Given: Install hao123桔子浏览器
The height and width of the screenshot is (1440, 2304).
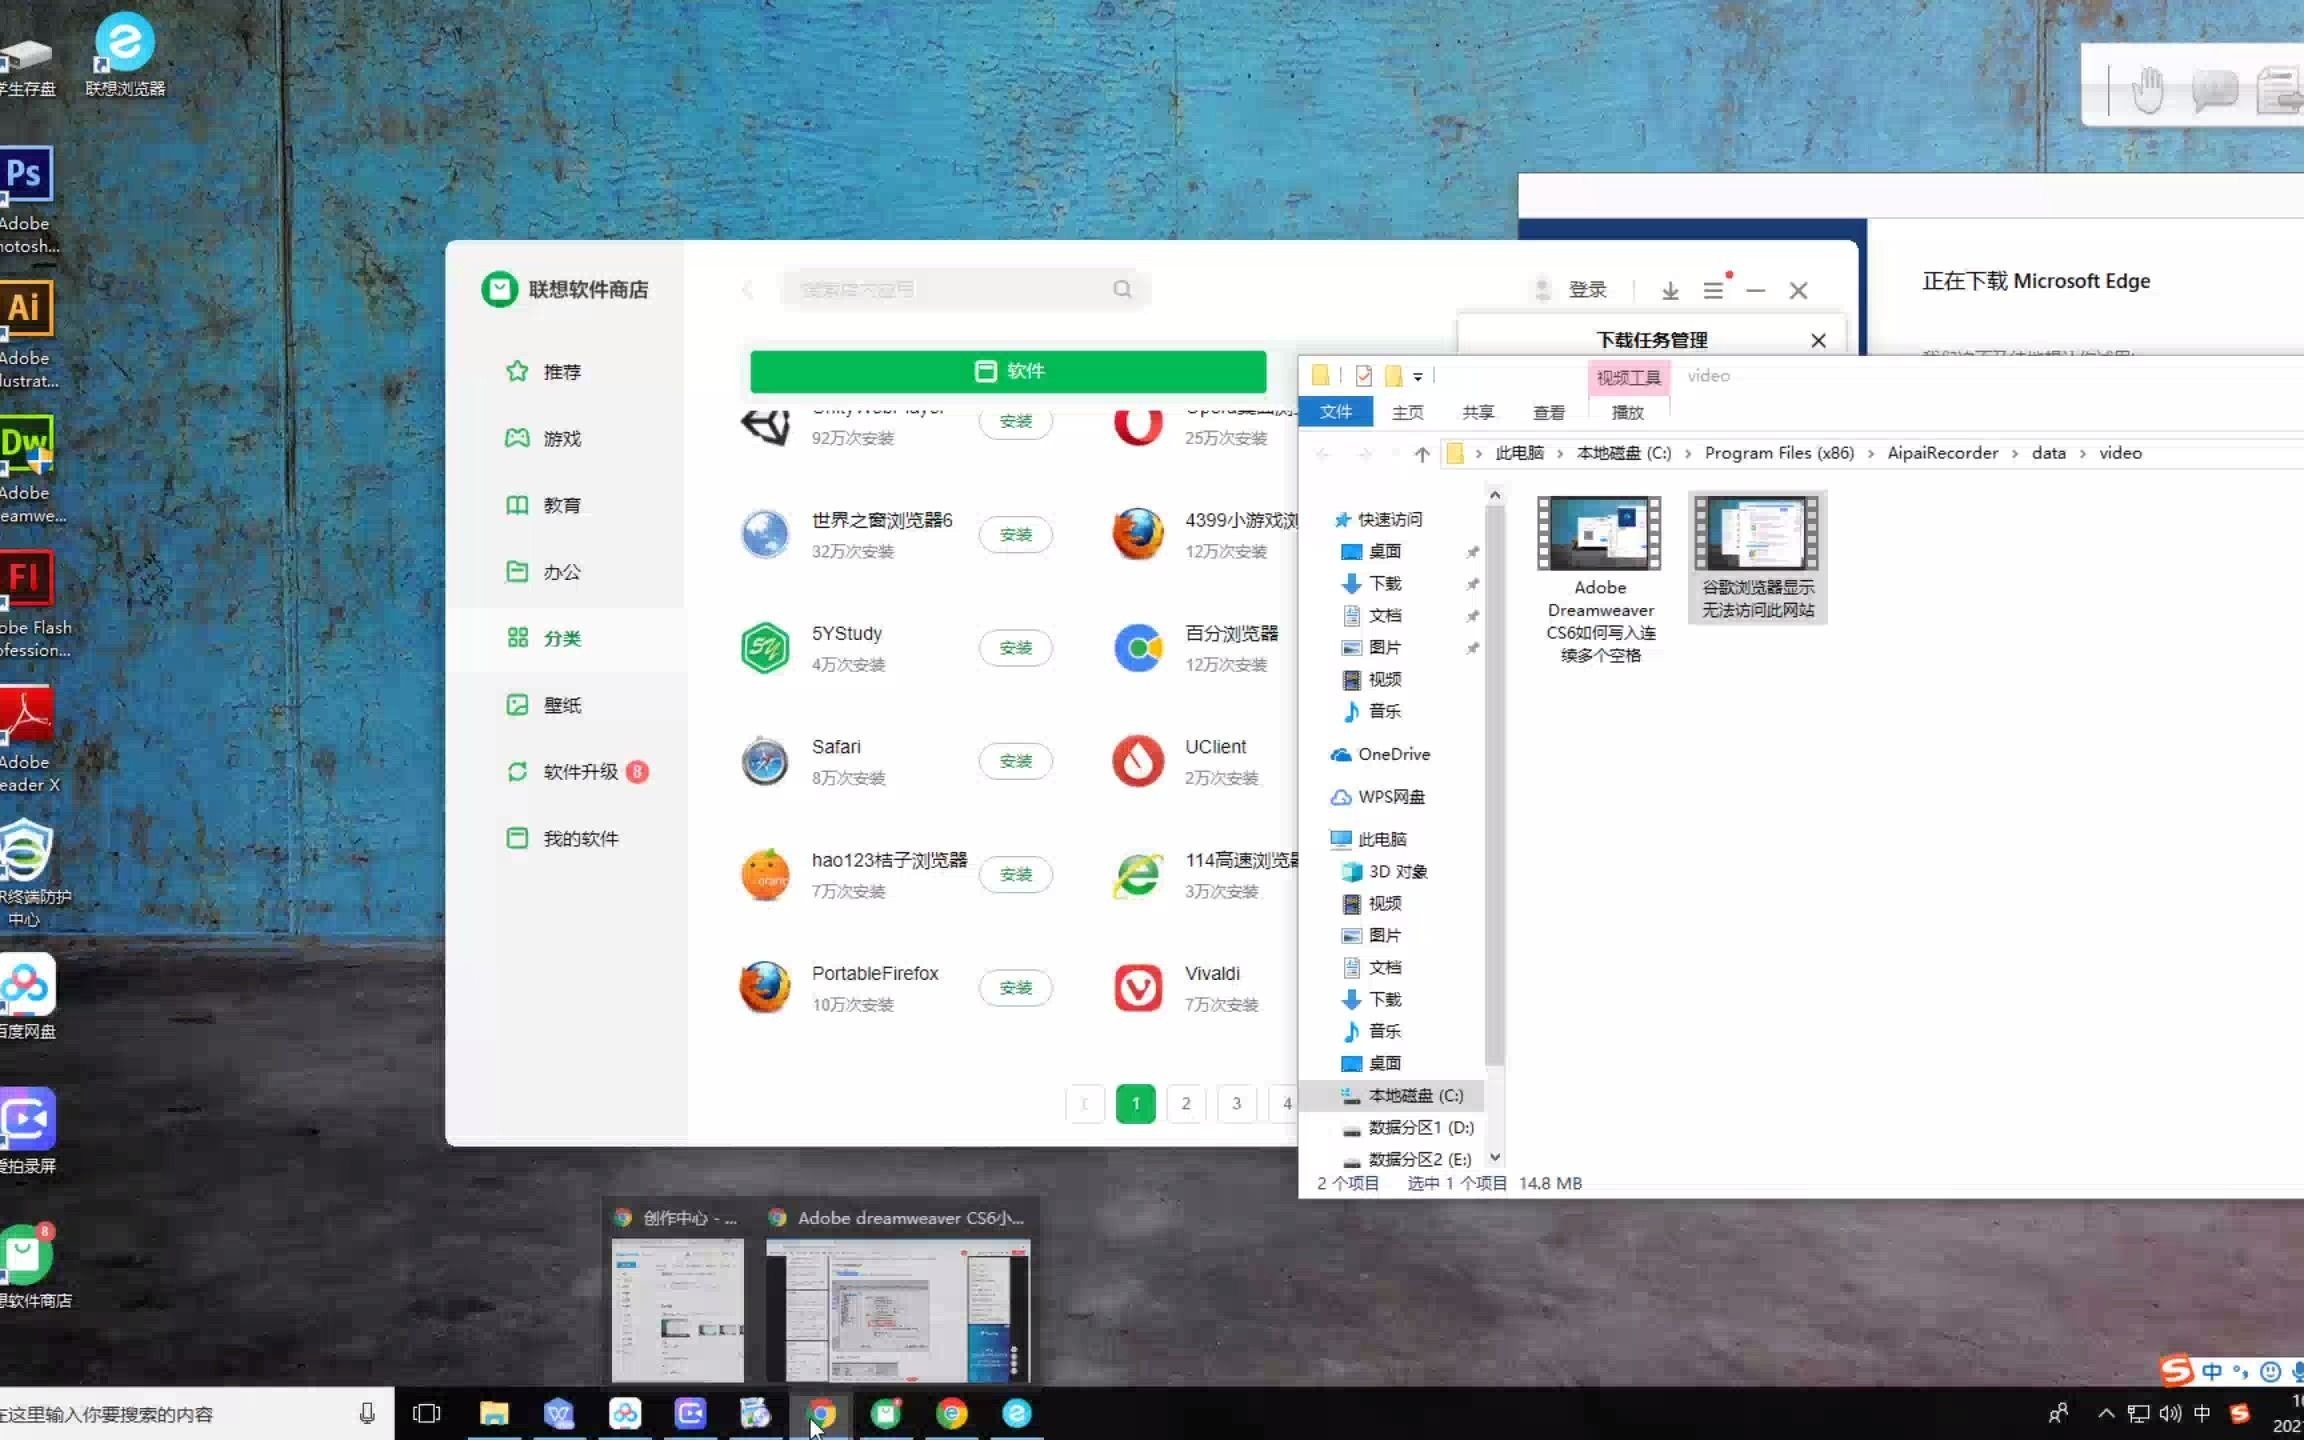Looking at the screenshot, I should coord(1015,874).
